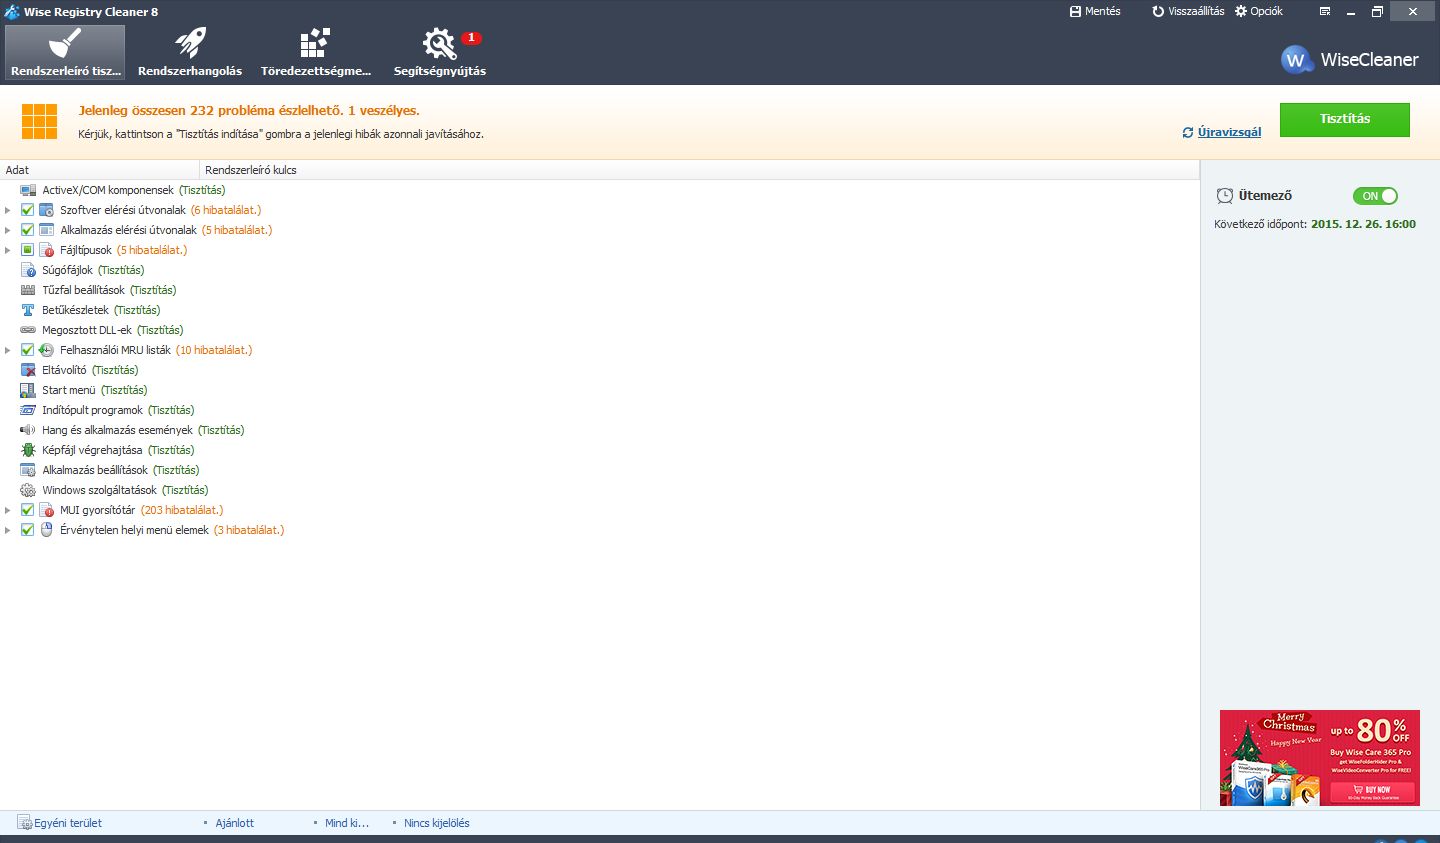The height and width of the screenshot is (843, 1440).
Task: Expand Érvénytelen helyi menü elemek results
Action: (x=8, y=530)
